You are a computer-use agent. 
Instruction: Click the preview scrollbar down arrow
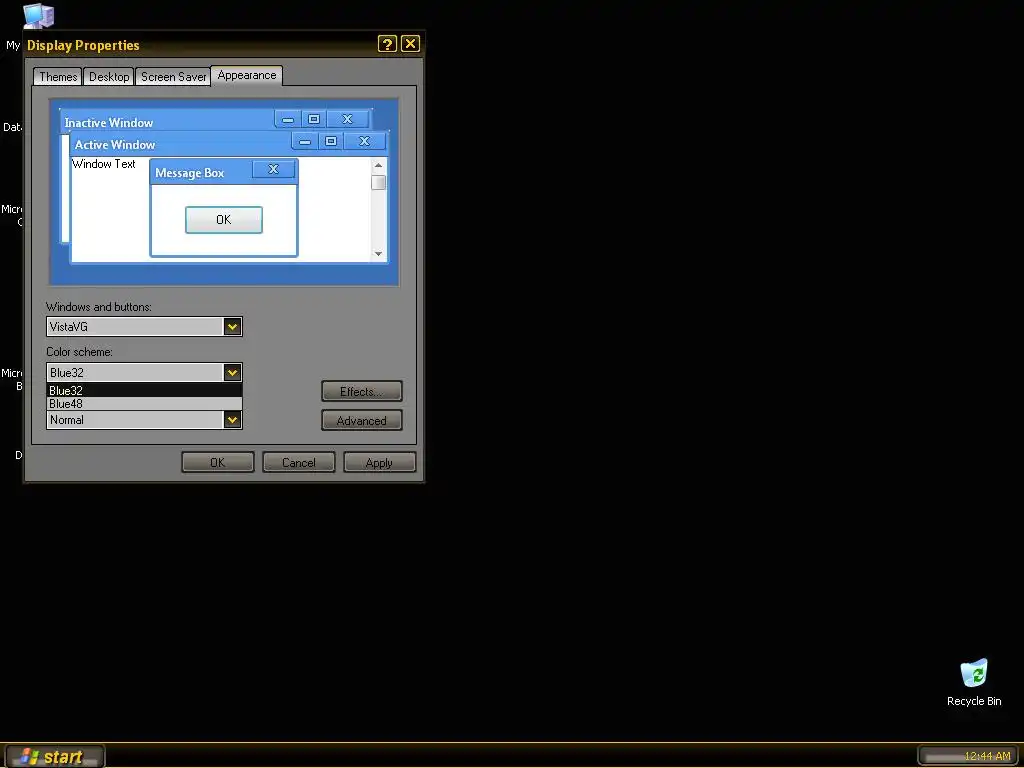378,254
